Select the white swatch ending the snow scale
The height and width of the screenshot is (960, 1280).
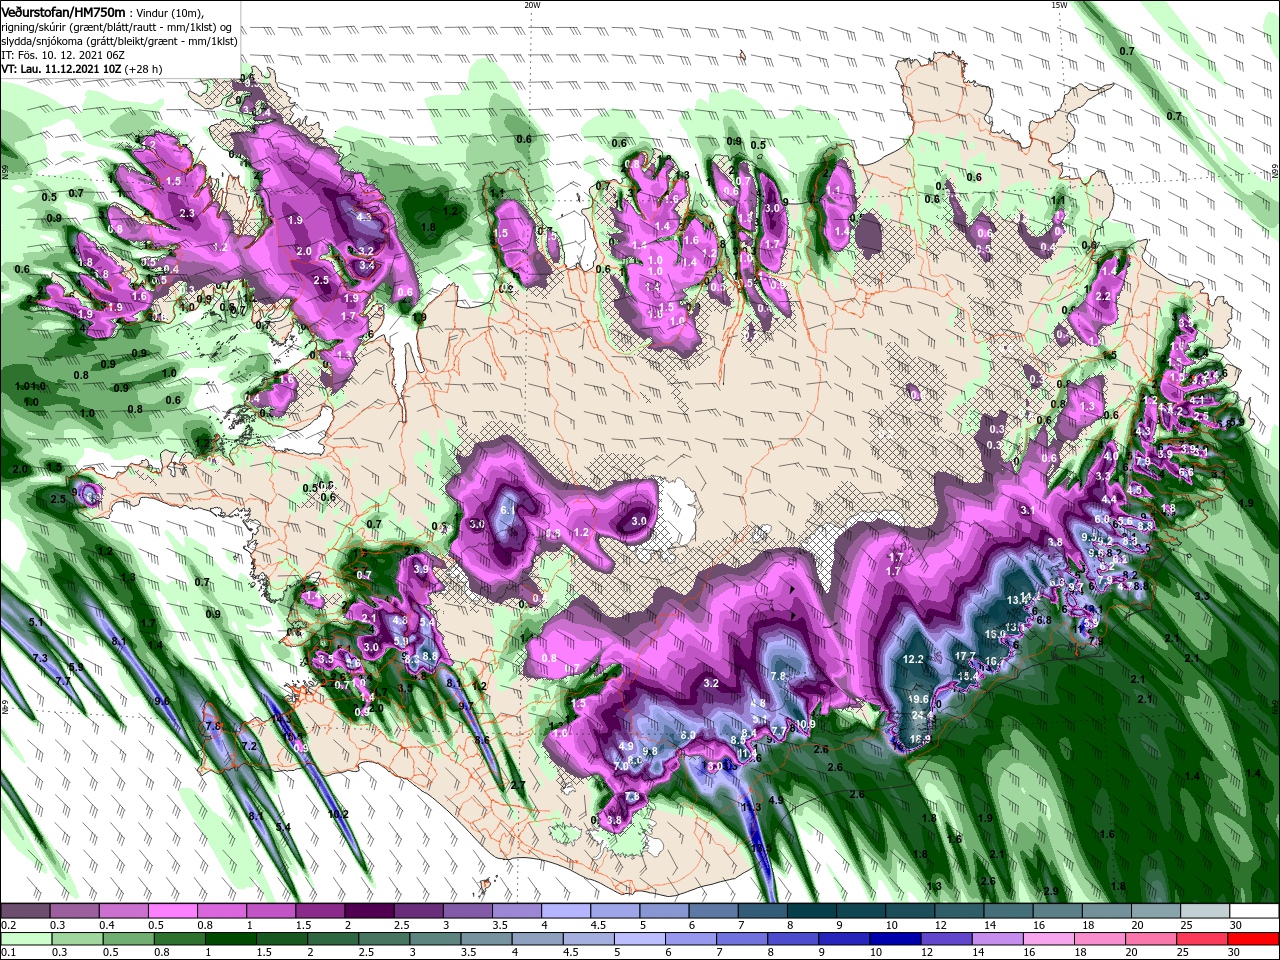(x=1252, y=910)
